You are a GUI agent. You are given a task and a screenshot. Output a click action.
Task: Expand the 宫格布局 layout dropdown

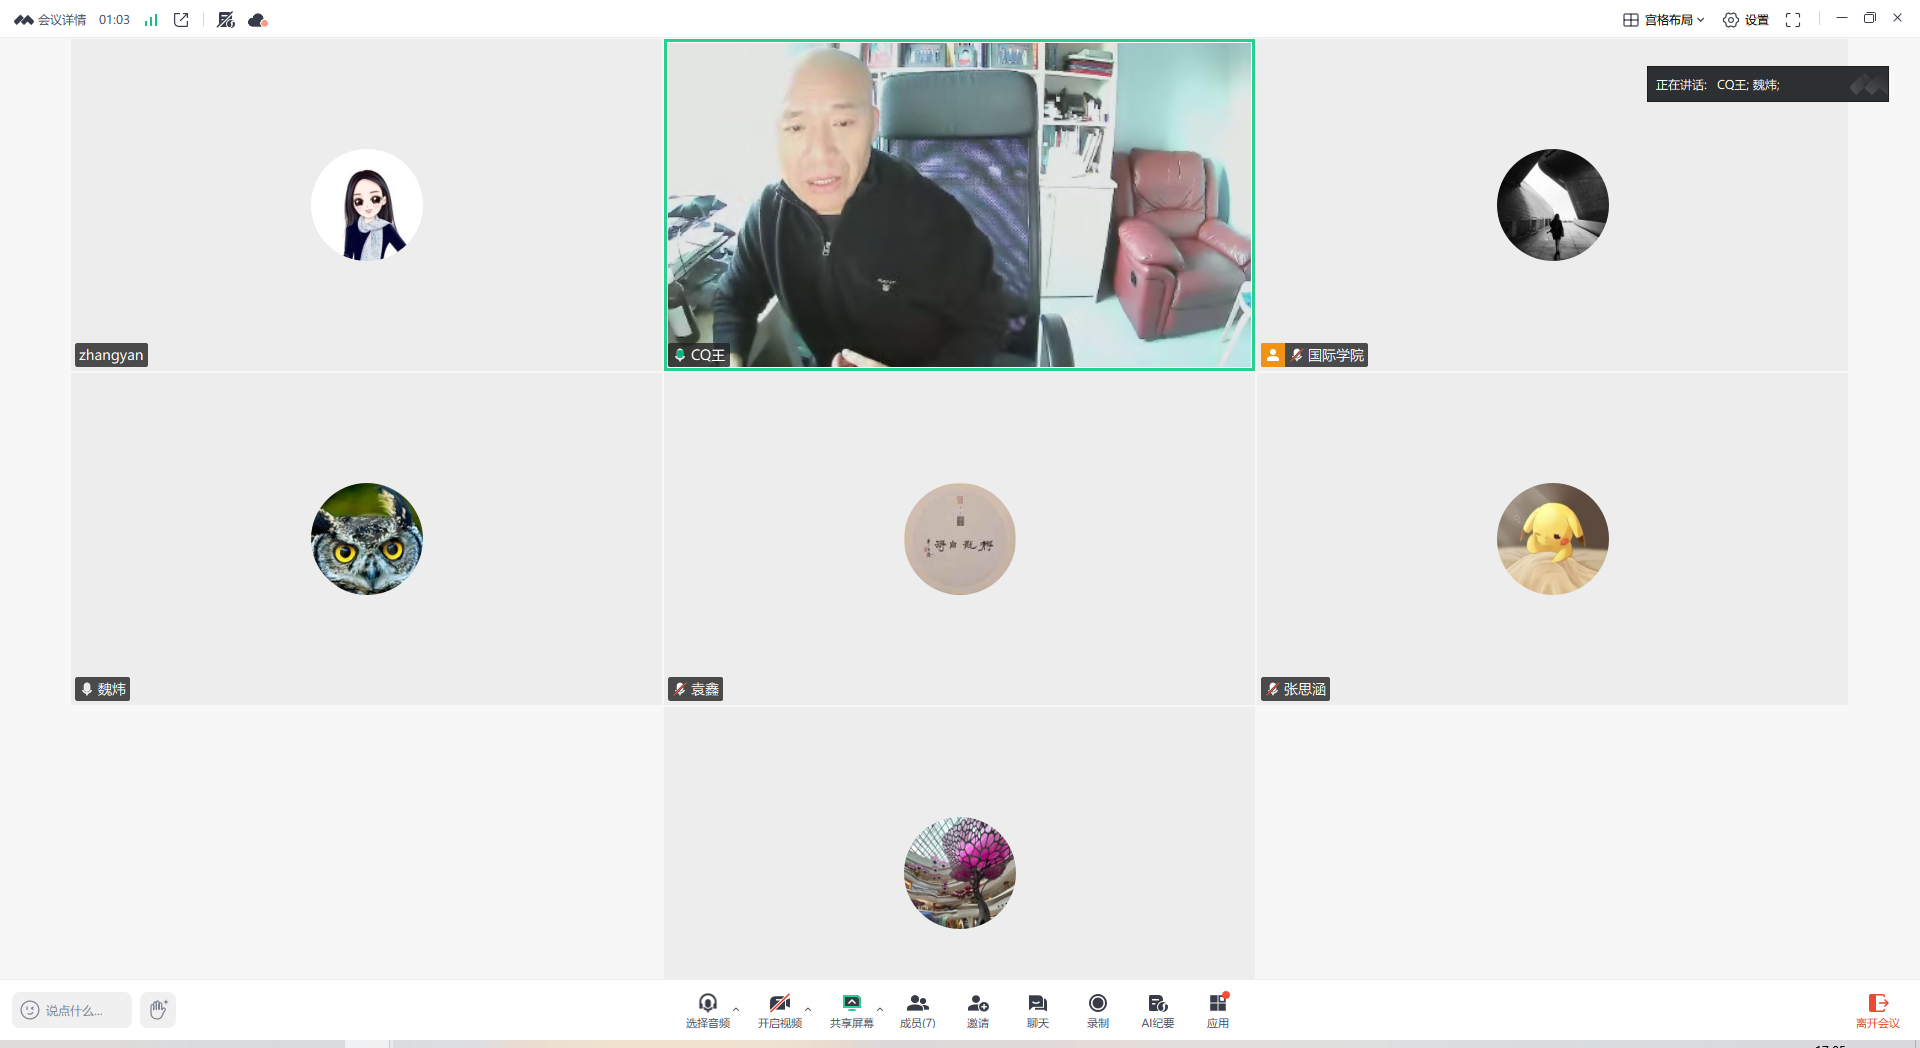click(1664, 19)
